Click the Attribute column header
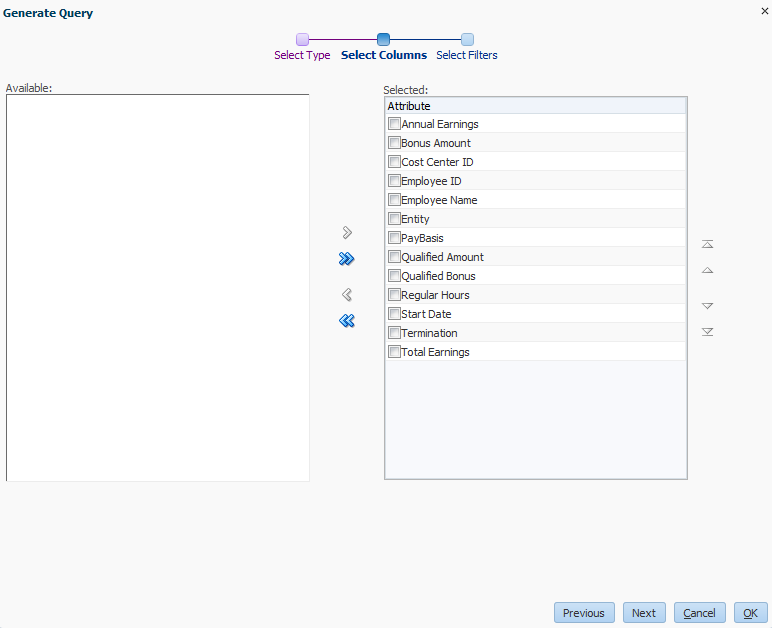This screenshot has width=772, height=628. (x=535, y=106)
